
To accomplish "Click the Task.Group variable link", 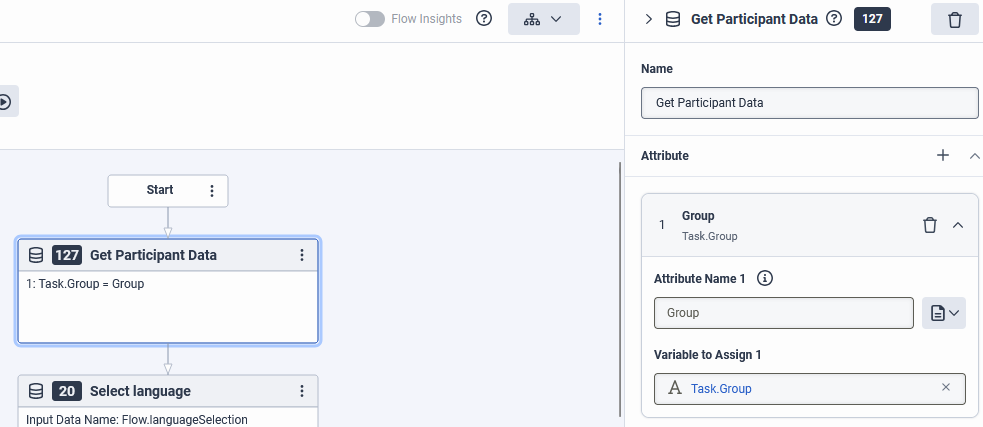I will tap(721, 388).
